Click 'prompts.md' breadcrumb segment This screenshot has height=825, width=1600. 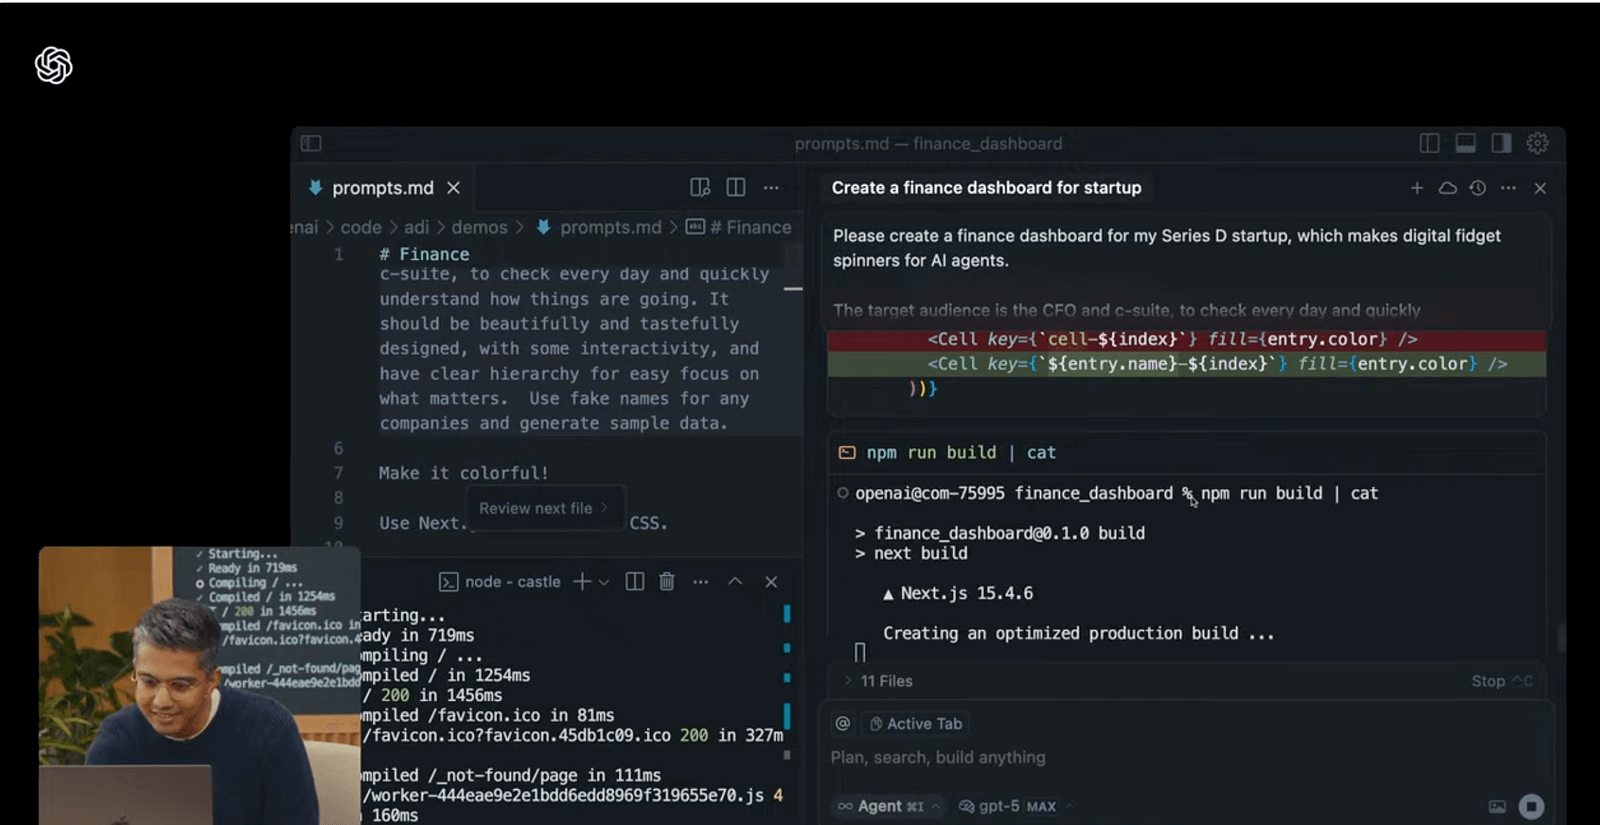click(x=610, y=227)
